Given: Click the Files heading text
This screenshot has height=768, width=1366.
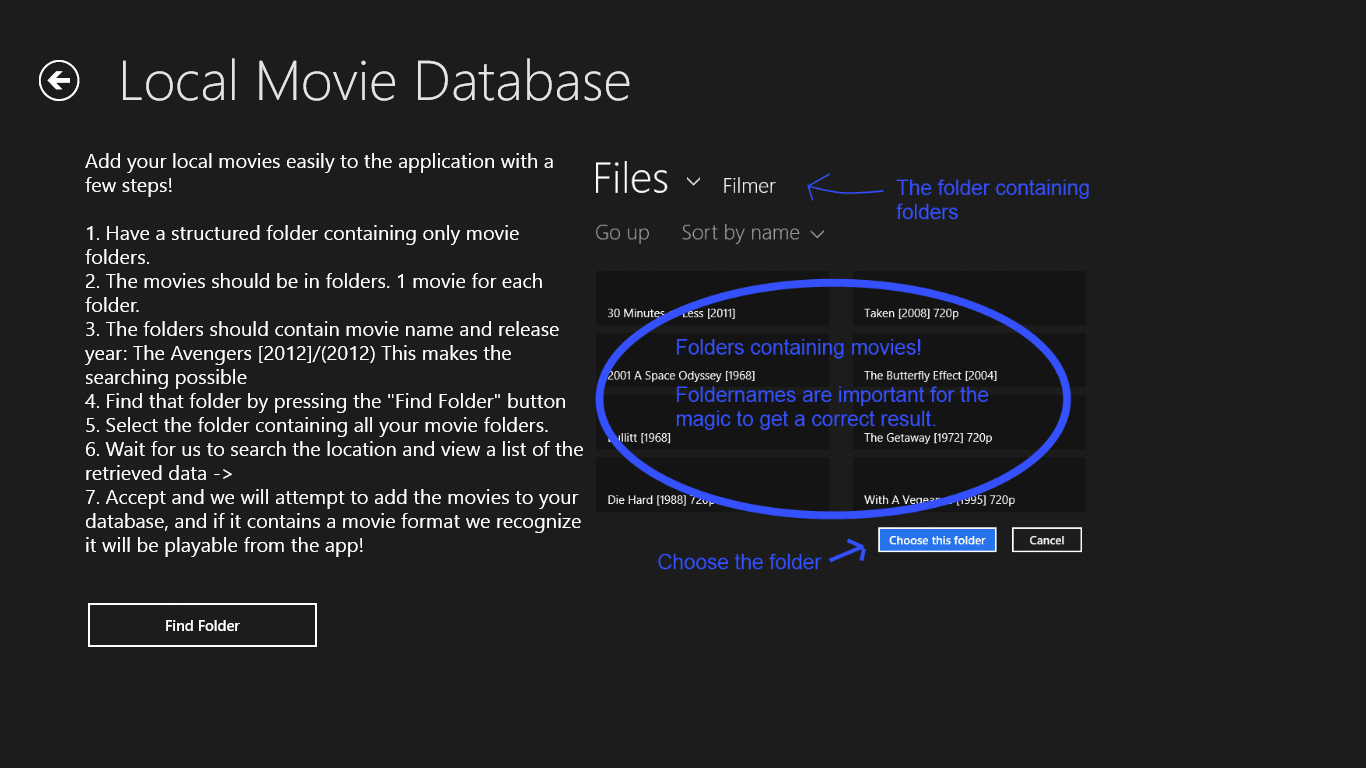Looking at the screenshot, I should click(x=630, y=180).
